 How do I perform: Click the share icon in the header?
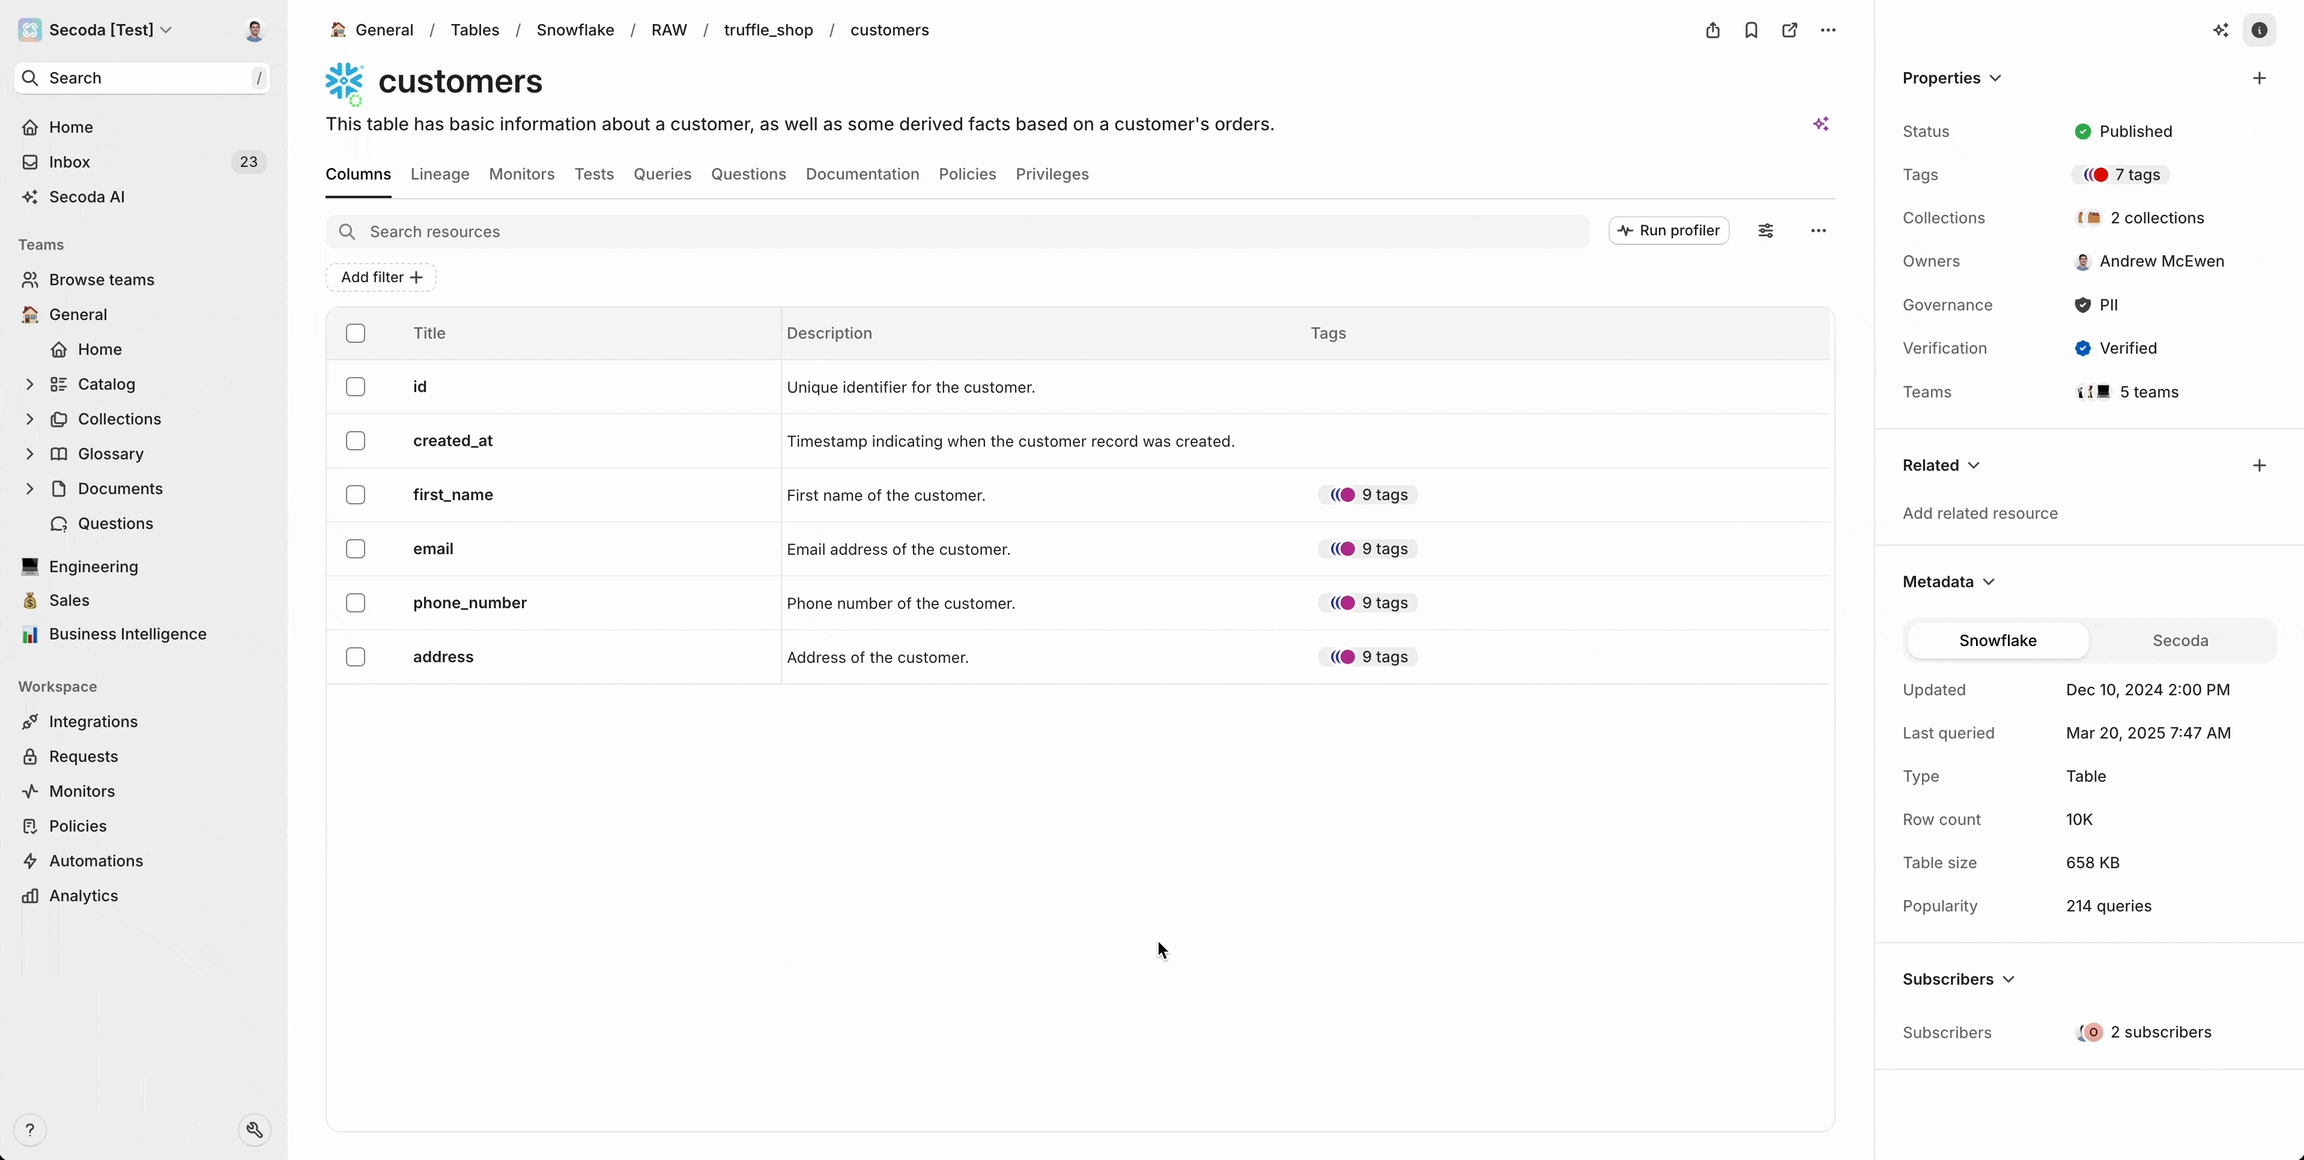tap(1712, 30)
